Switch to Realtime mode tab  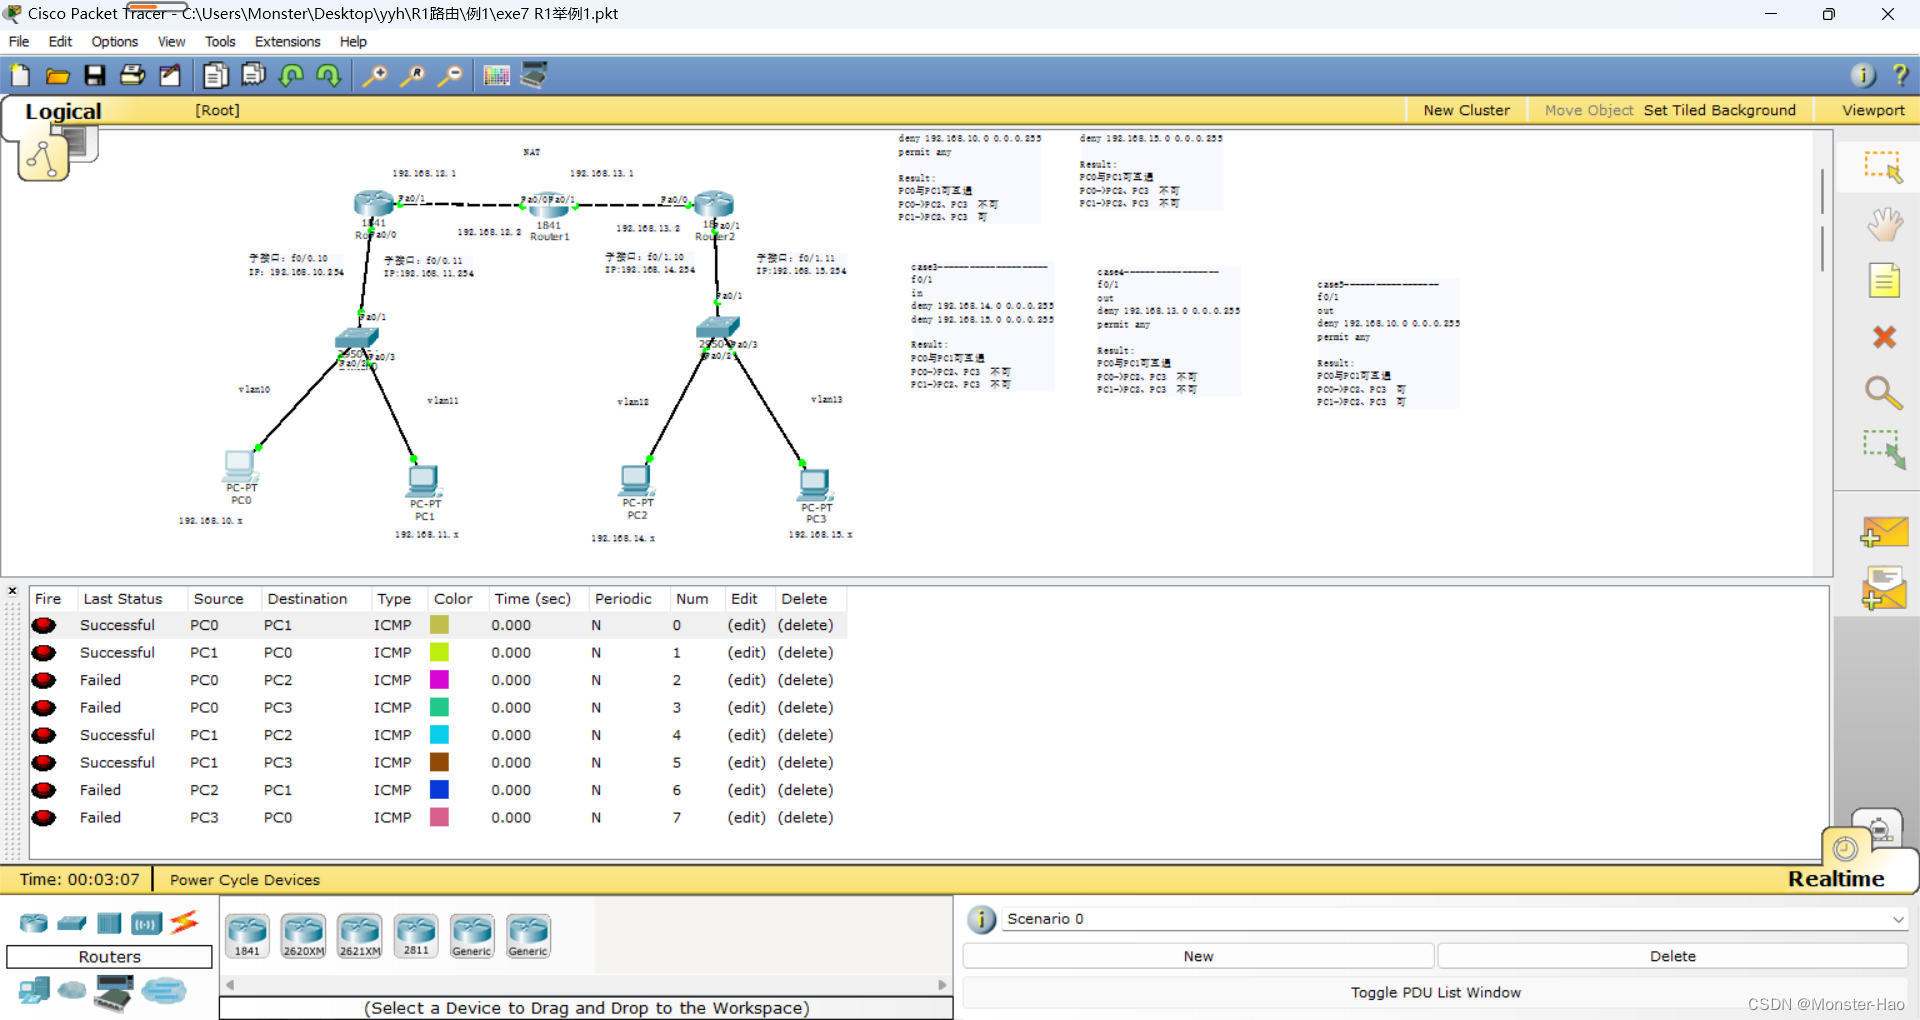[1836, 879]
